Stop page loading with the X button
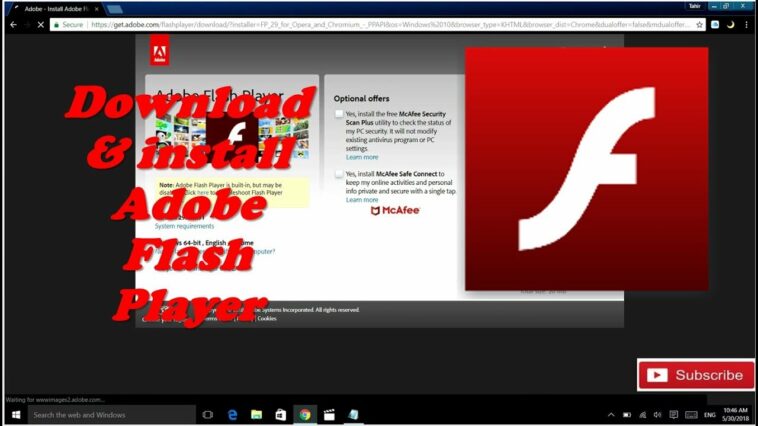This screenshot has height=426, width=758. pyautogui.click(x=41, y=25)
